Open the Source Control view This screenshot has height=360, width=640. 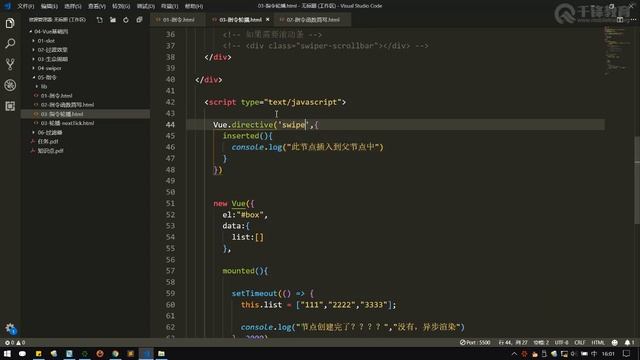click(10, 64)
